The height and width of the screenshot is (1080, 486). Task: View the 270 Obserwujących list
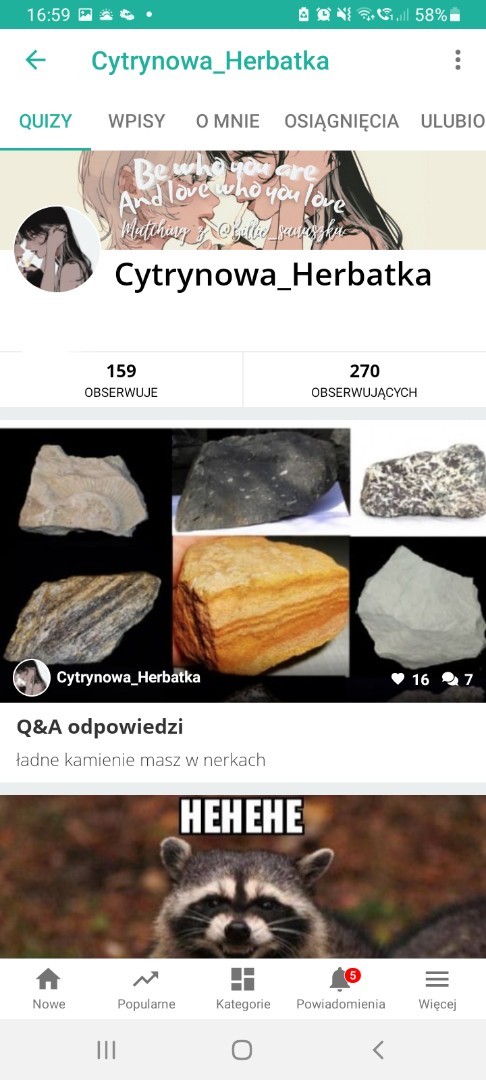pyautogui.click(x=364, y=380)
